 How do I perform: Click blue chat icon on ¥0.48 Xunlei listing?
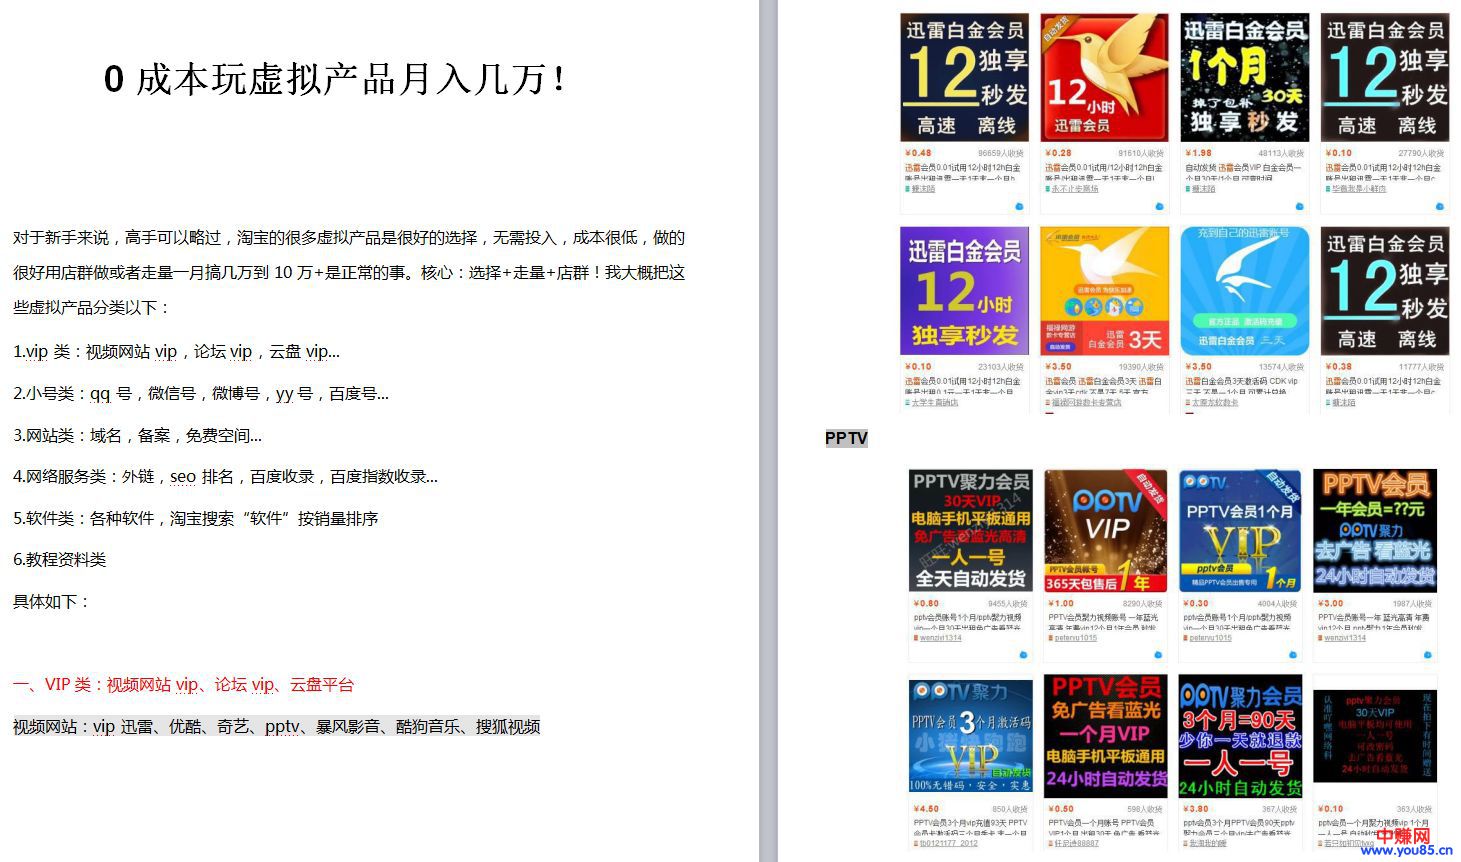[1019, 206]
